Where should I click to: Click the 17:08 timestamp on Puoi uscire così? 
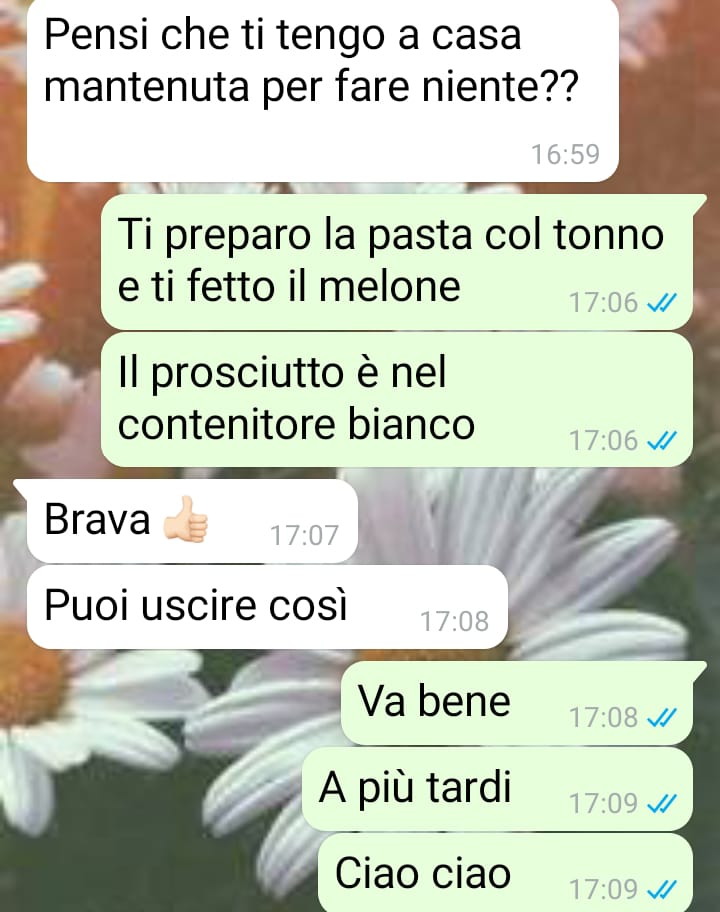tap(455, 621)
